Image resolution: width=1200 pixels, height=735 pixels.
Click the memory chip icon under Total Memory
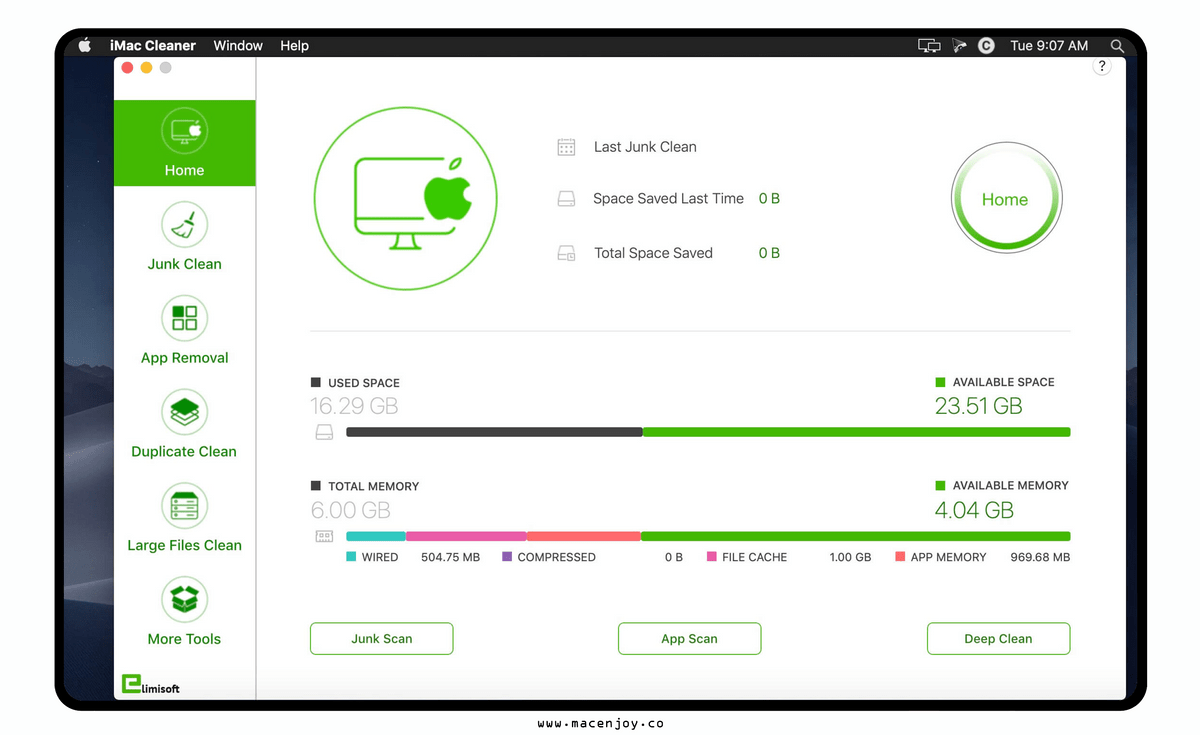324,537
